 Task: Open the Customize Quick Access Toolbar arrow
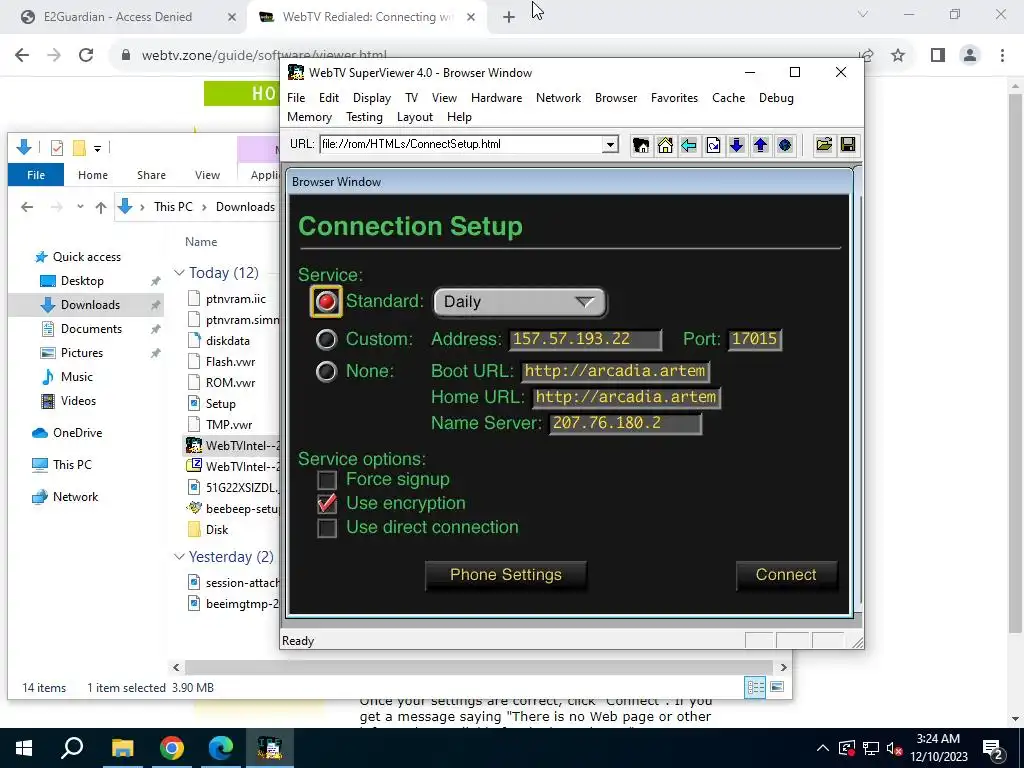coord(97,148)
